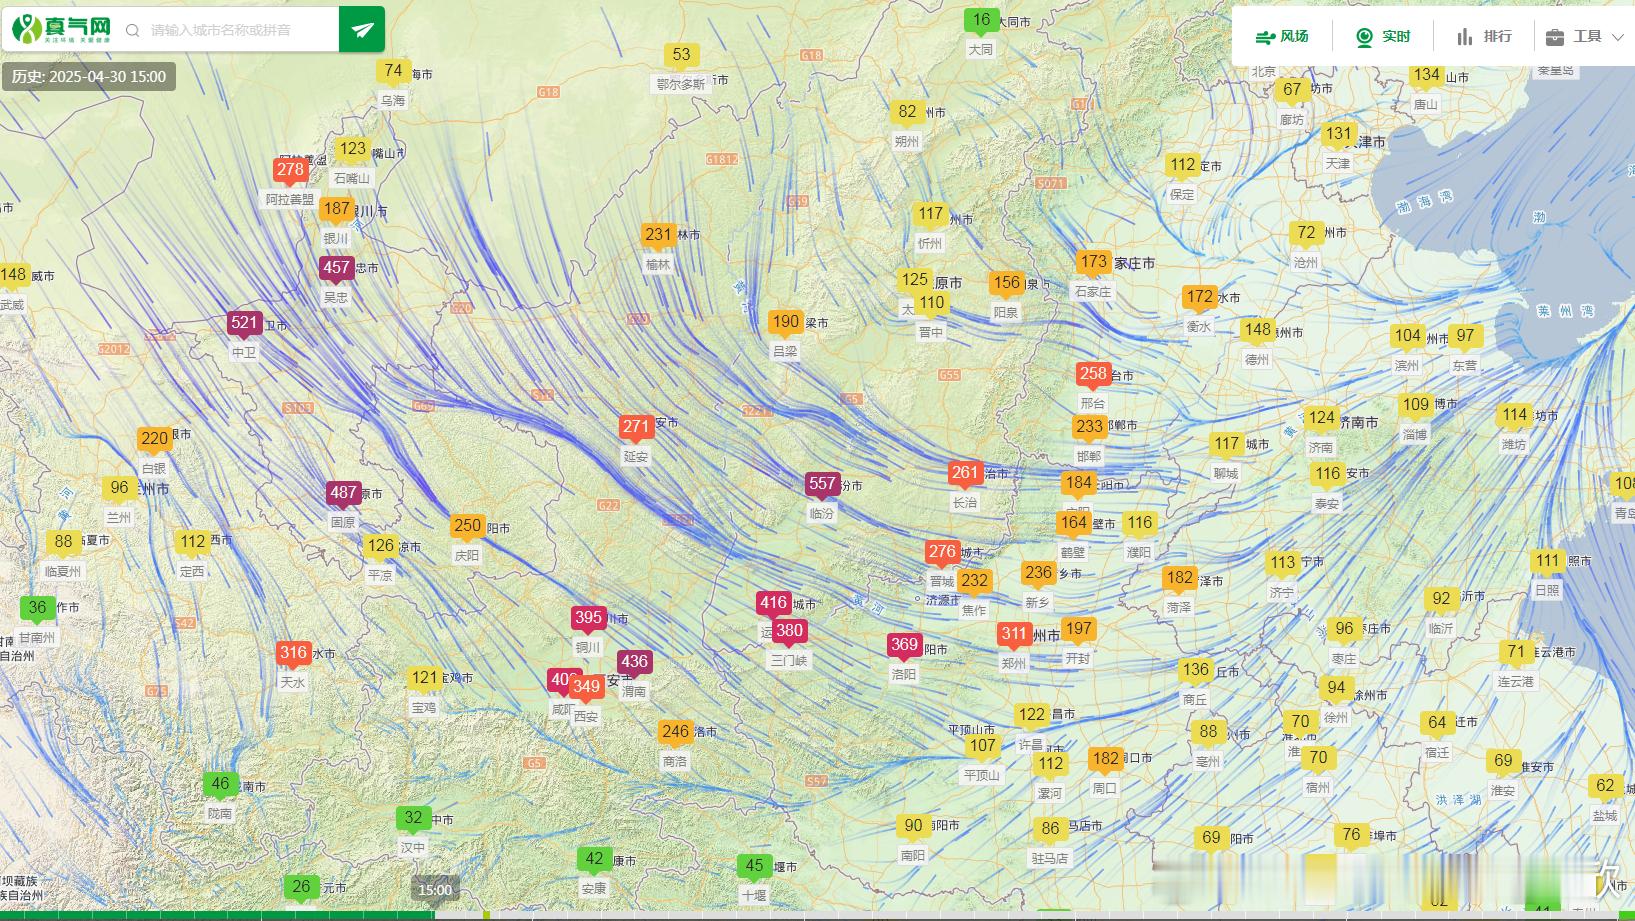The image size is (1635, 921).
Task: Open the 123 石嘴山 marker
Action: click(x=352, y=149)
